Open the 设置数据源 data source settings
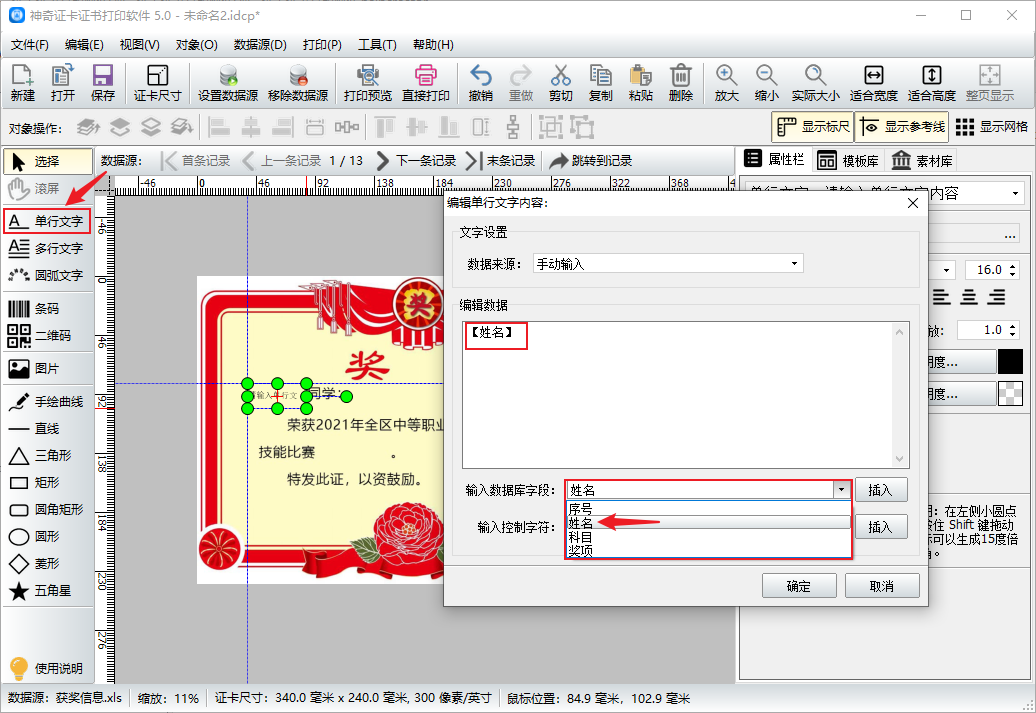This screenshot has width=1036, height=713. [x=228, y=83]
